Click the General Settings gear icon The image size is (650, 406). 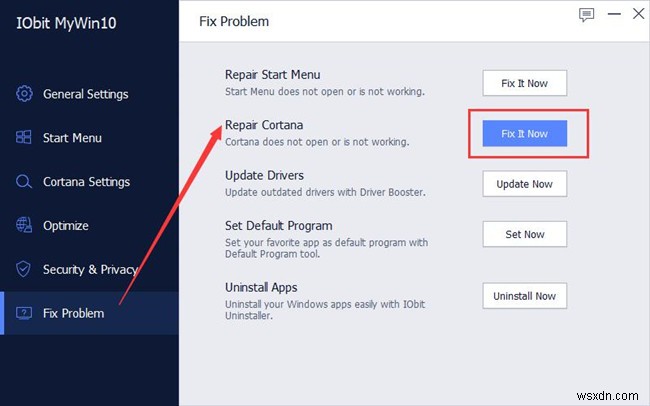point(24,94)
